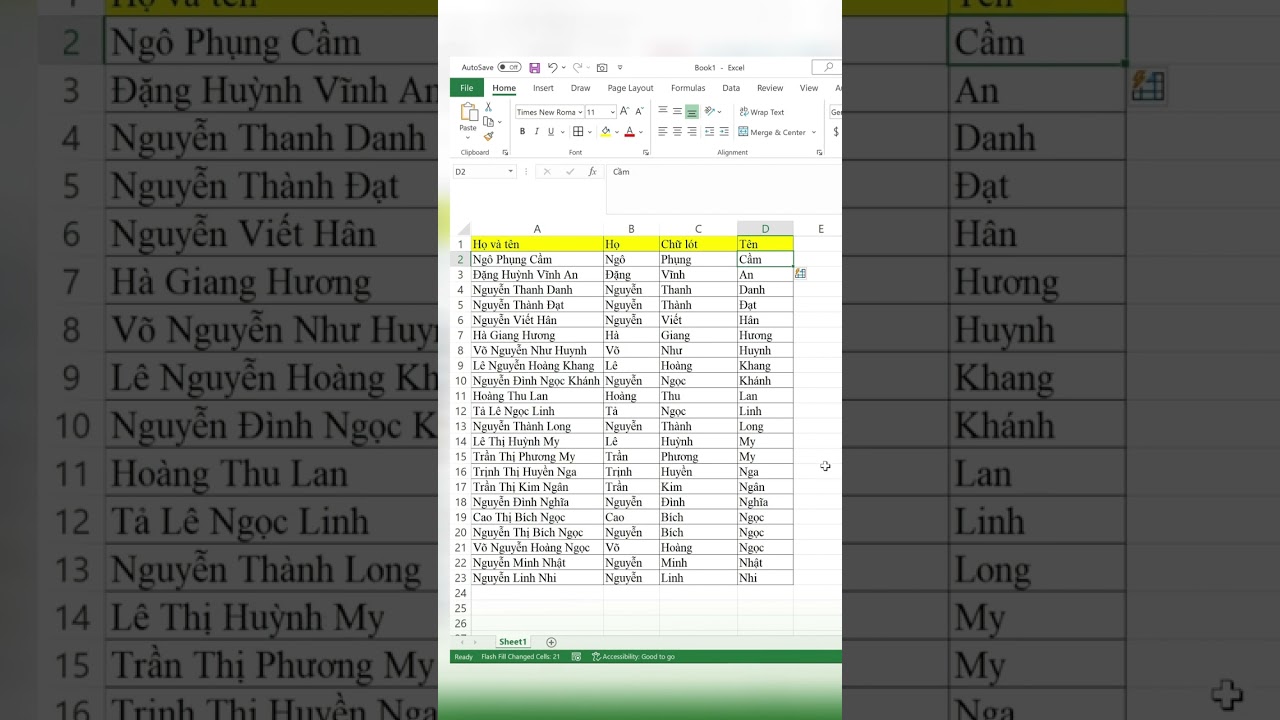1280x720 pixels.
Task: Click the Cut scissors icon
Action: point(488,107)
